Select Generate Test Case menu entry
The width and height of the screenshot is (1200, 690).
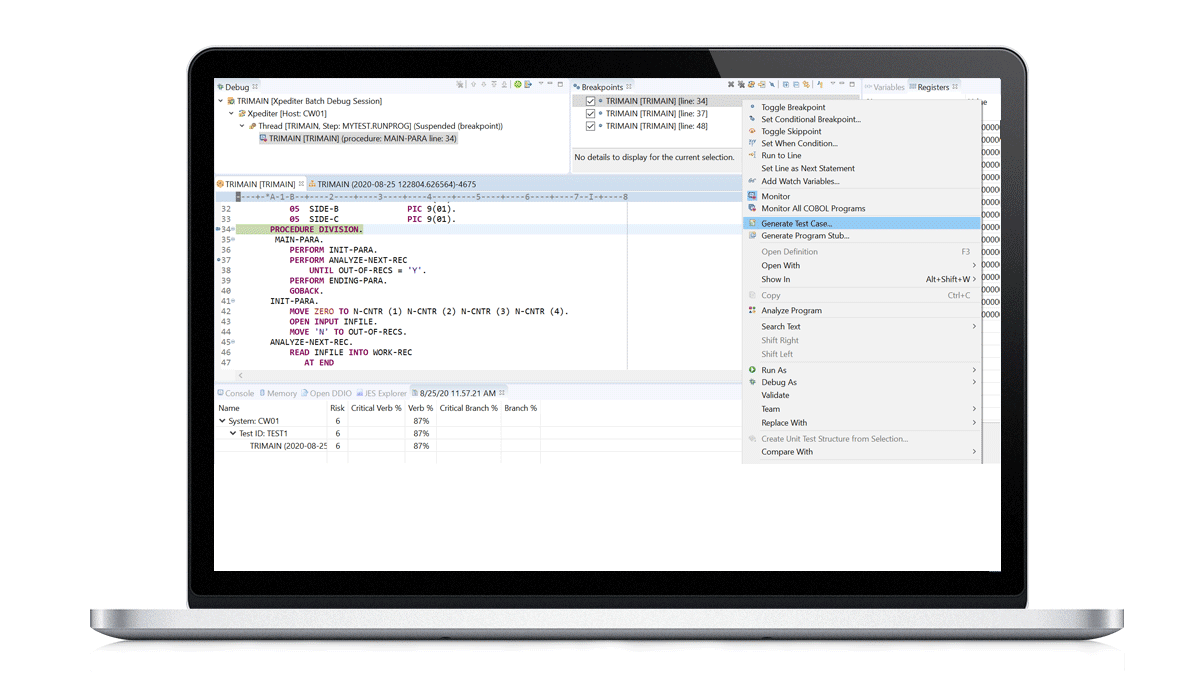pos(796,224)
